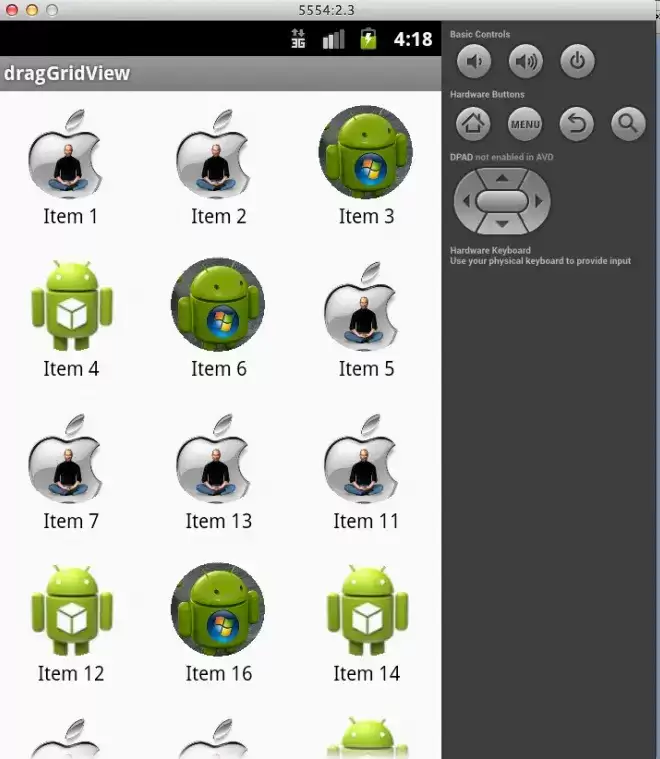Image resolution: width=660 pixels, height=759 pixels.
Task: Tap the Item 3 Android Windows icon
Action: pyautogui.click(x=366, y=152)
